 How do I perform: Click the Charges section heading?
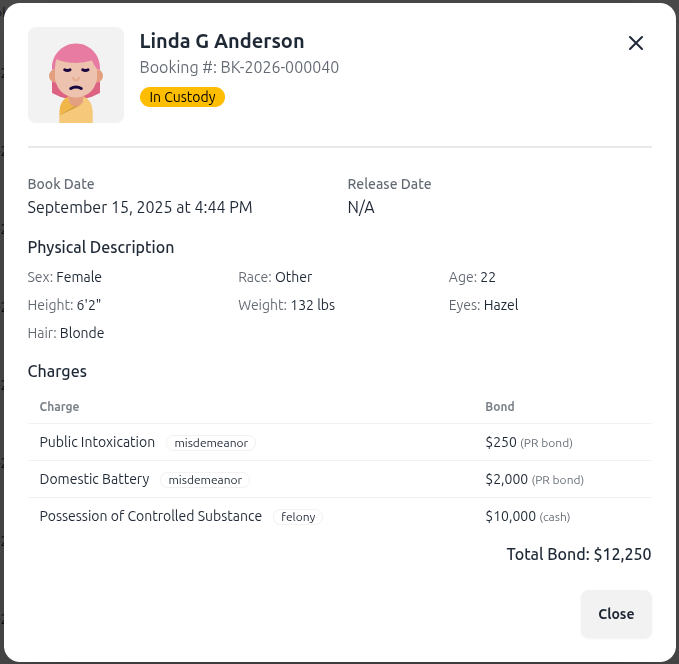point(57,372)
